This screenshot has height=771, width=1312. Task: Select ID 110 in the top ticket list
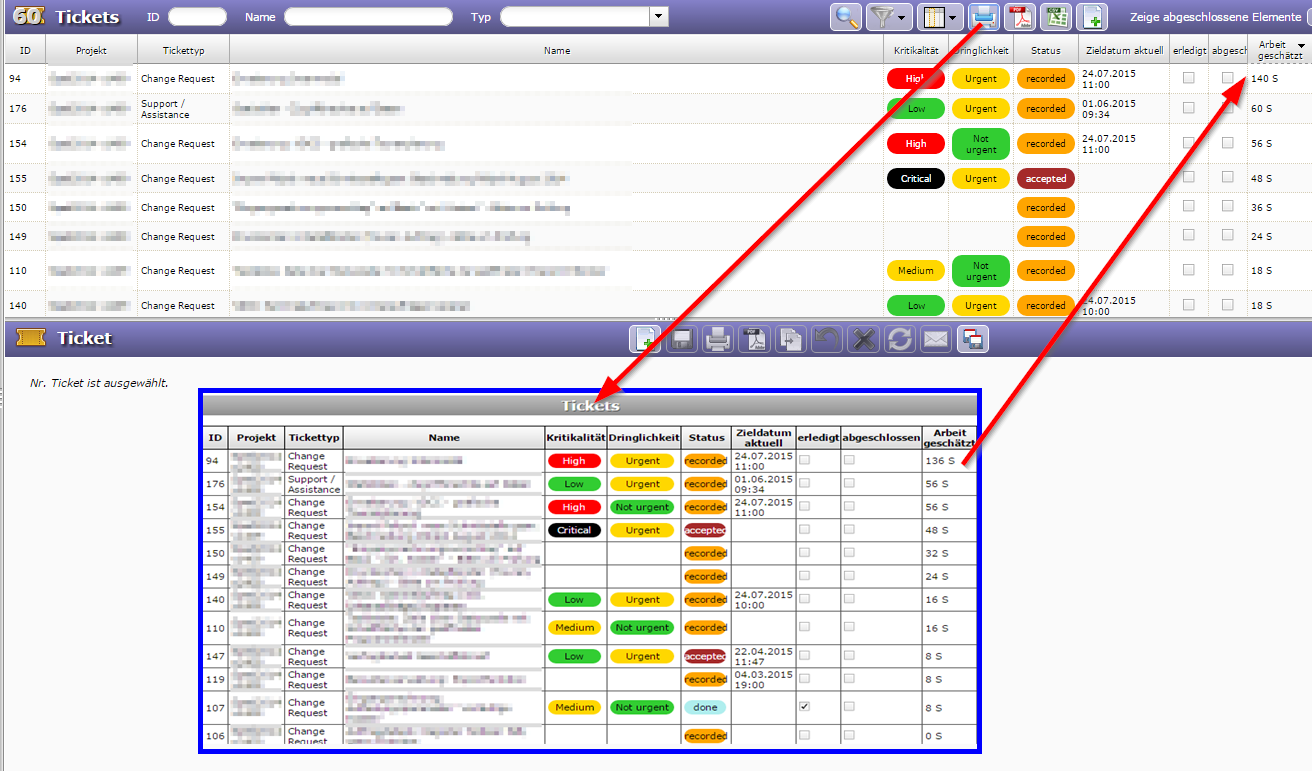(x=18, y=270)
